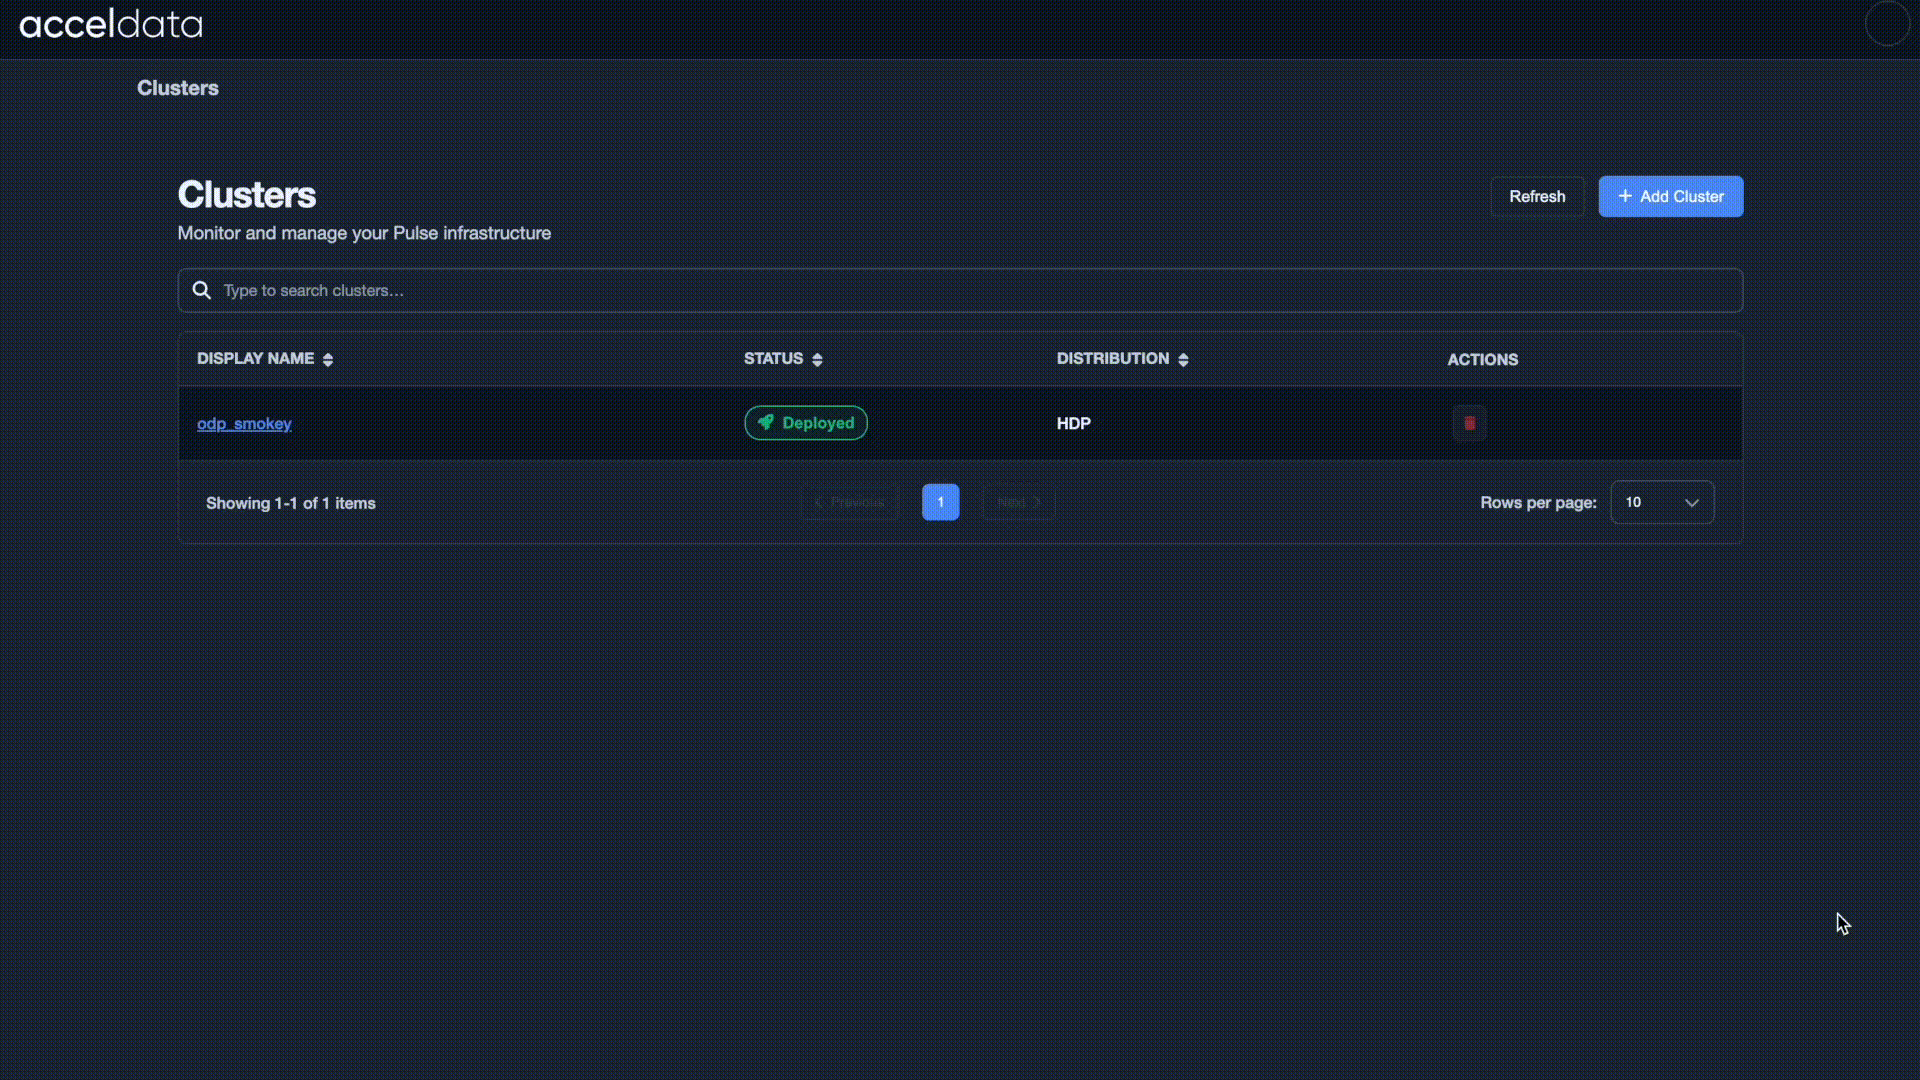This screenshot has width=1920, height=1080.
Task: Add a new cluster
Action: [x=1670, y=197]
